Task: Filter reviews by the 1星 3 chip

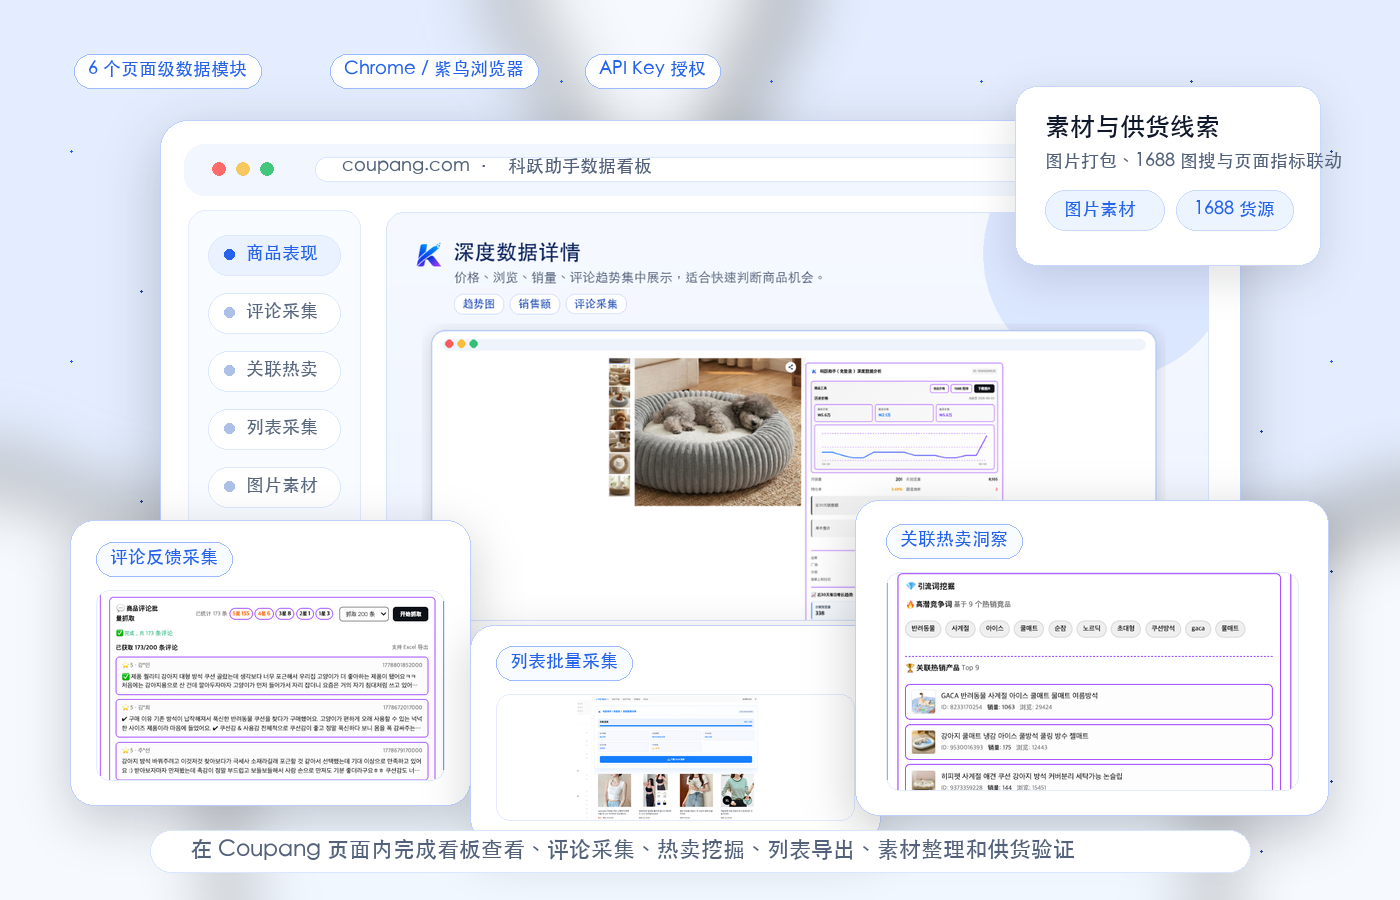Action: pos(325,614)
